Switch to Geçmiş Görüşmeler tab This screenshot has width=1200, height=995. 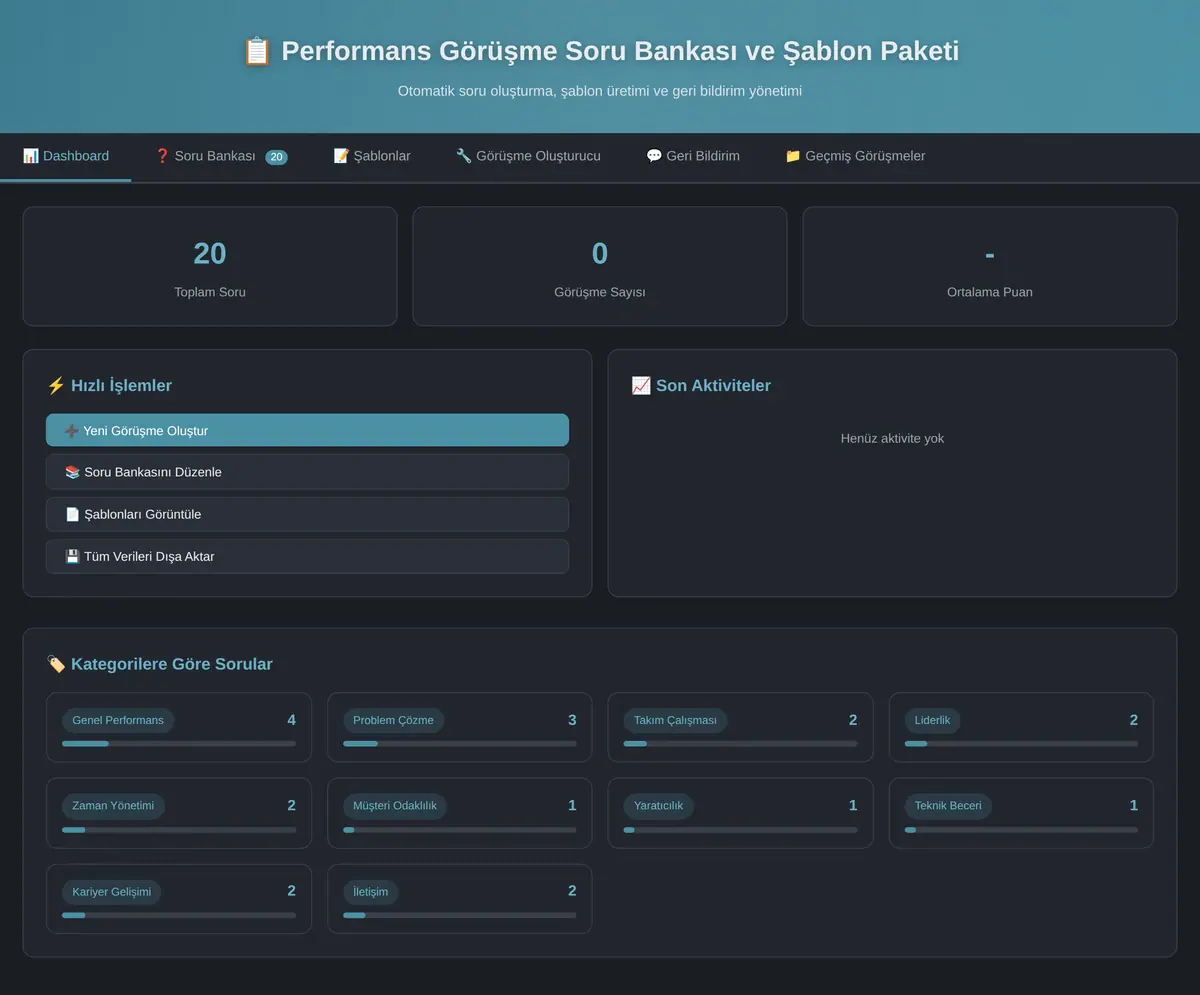(x=855, y=156)
